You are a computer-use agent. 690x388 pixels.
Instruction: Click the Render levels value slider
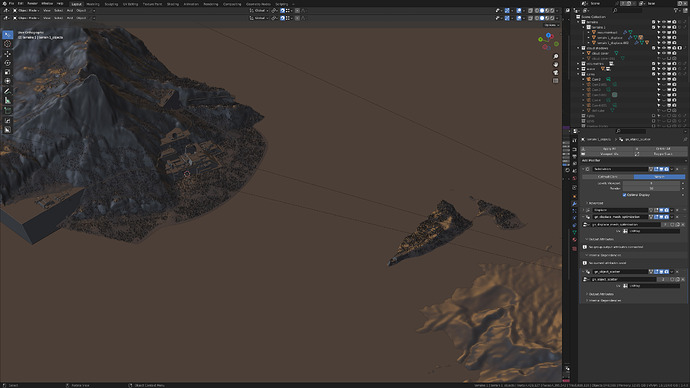[651, 188]
